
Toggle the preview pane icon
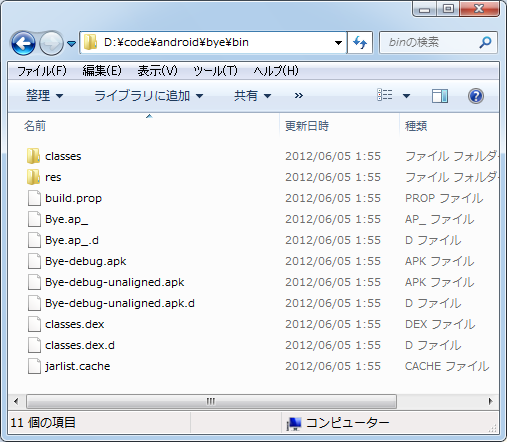[x=440, y=96]
